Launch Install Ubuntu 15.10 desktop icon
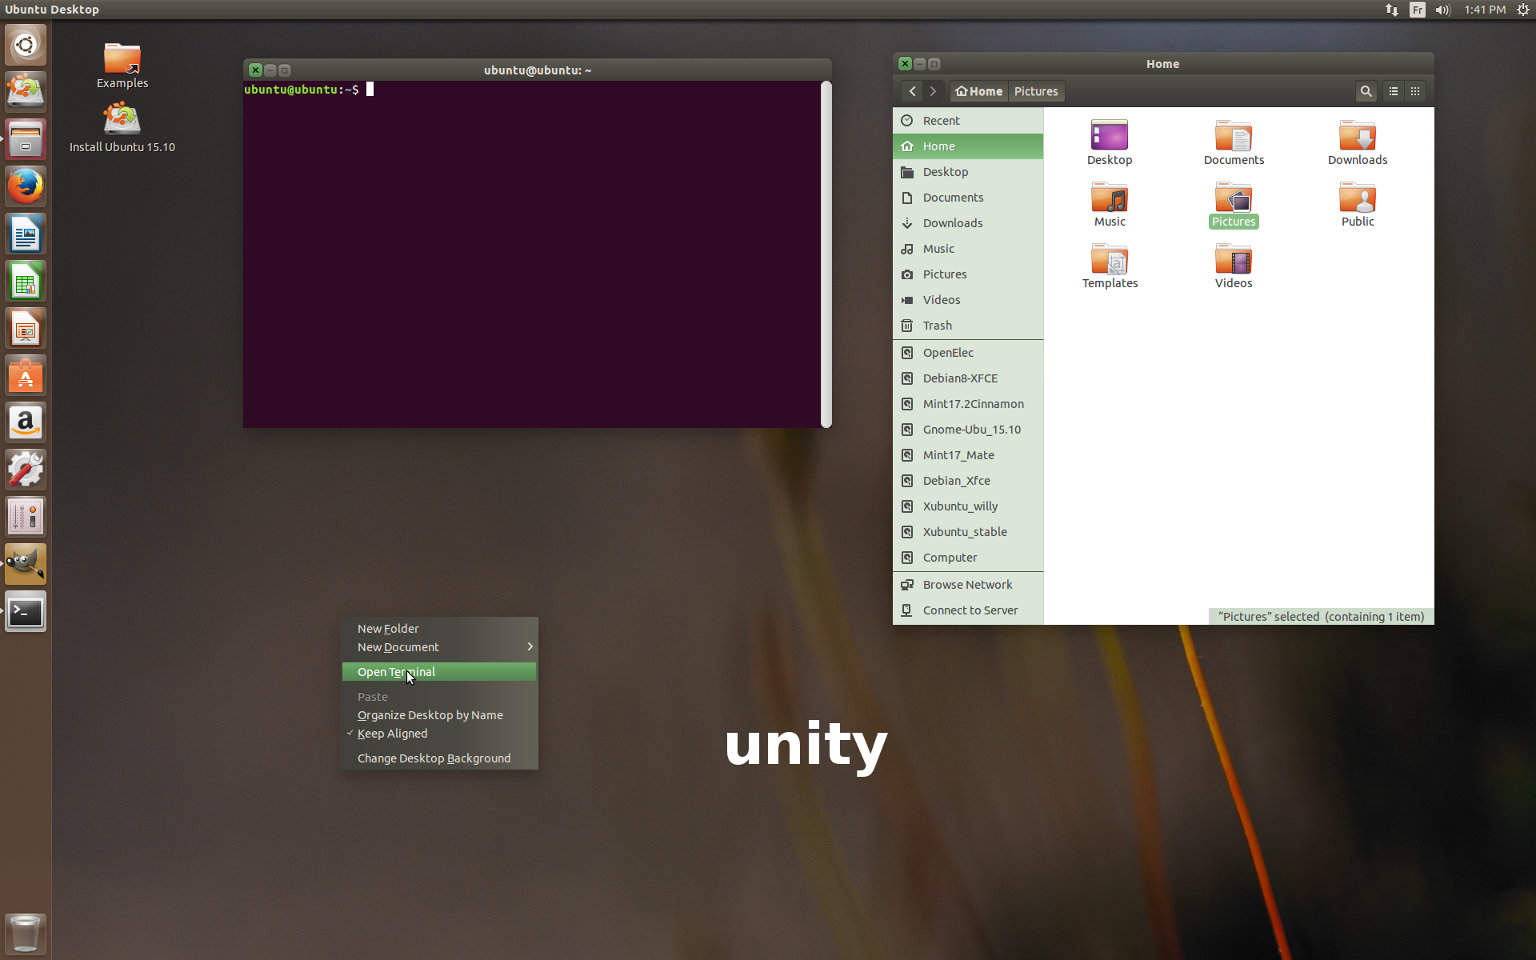Screen dimensions: 1536x960 pyautogui.click(x=122, y=128)
